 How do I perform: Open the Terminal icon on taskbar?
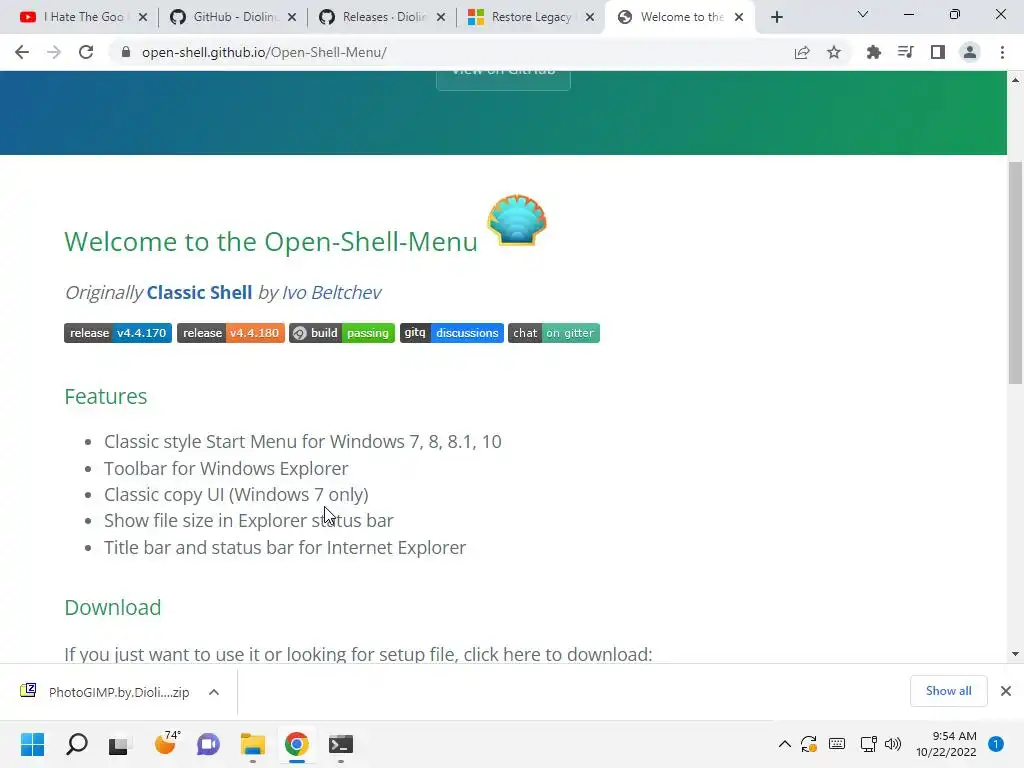pyautogui.click(x=341, y=744)
